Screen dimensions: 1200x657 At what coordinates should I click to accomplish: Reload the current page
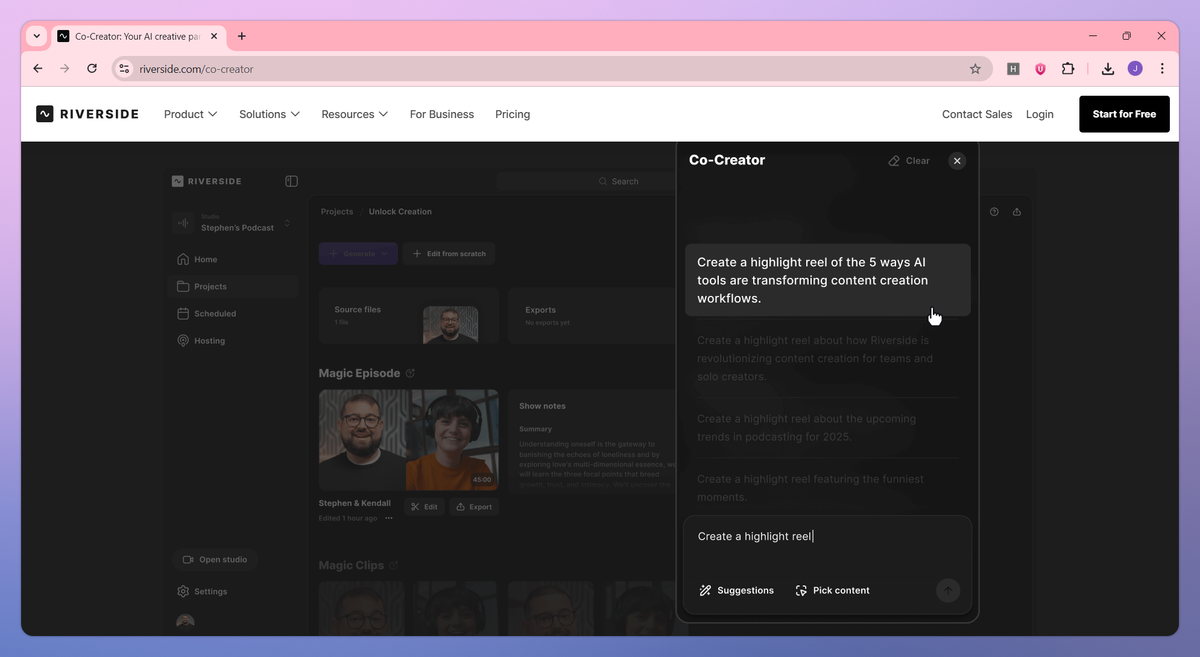coord(92,69)
